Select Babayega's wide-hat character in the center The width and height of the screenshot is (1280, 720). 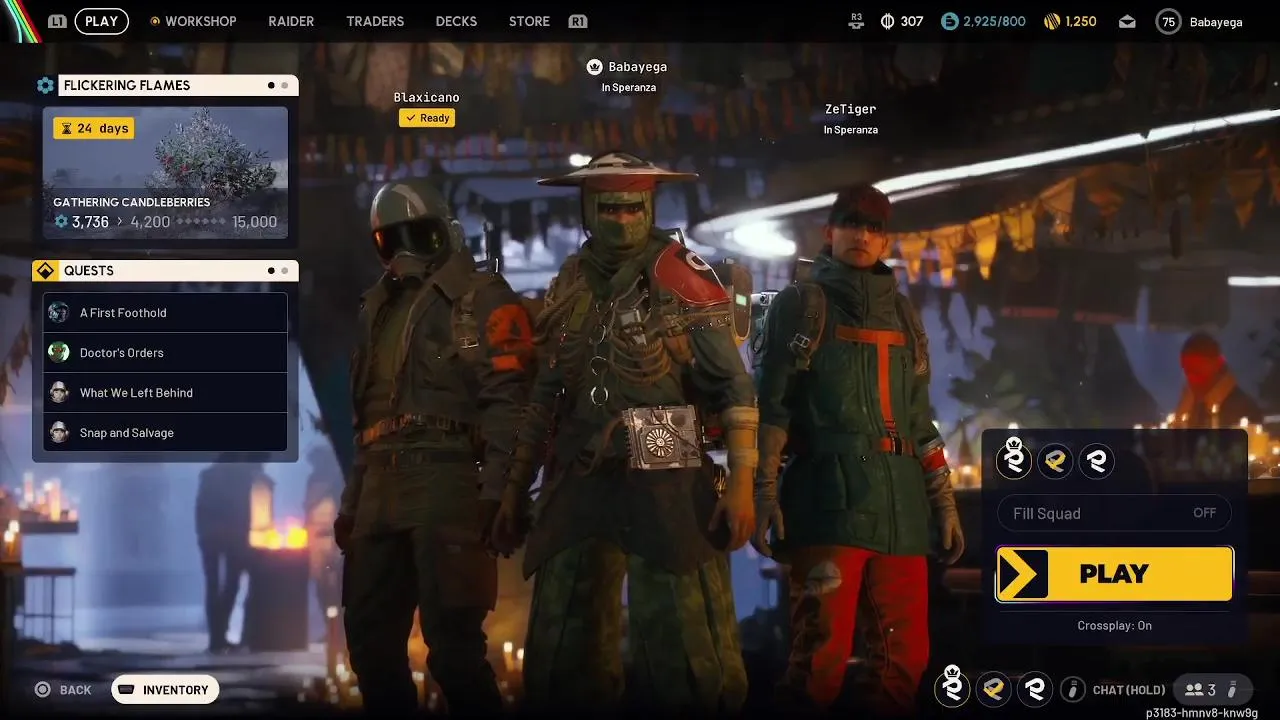tap(630, 430)
